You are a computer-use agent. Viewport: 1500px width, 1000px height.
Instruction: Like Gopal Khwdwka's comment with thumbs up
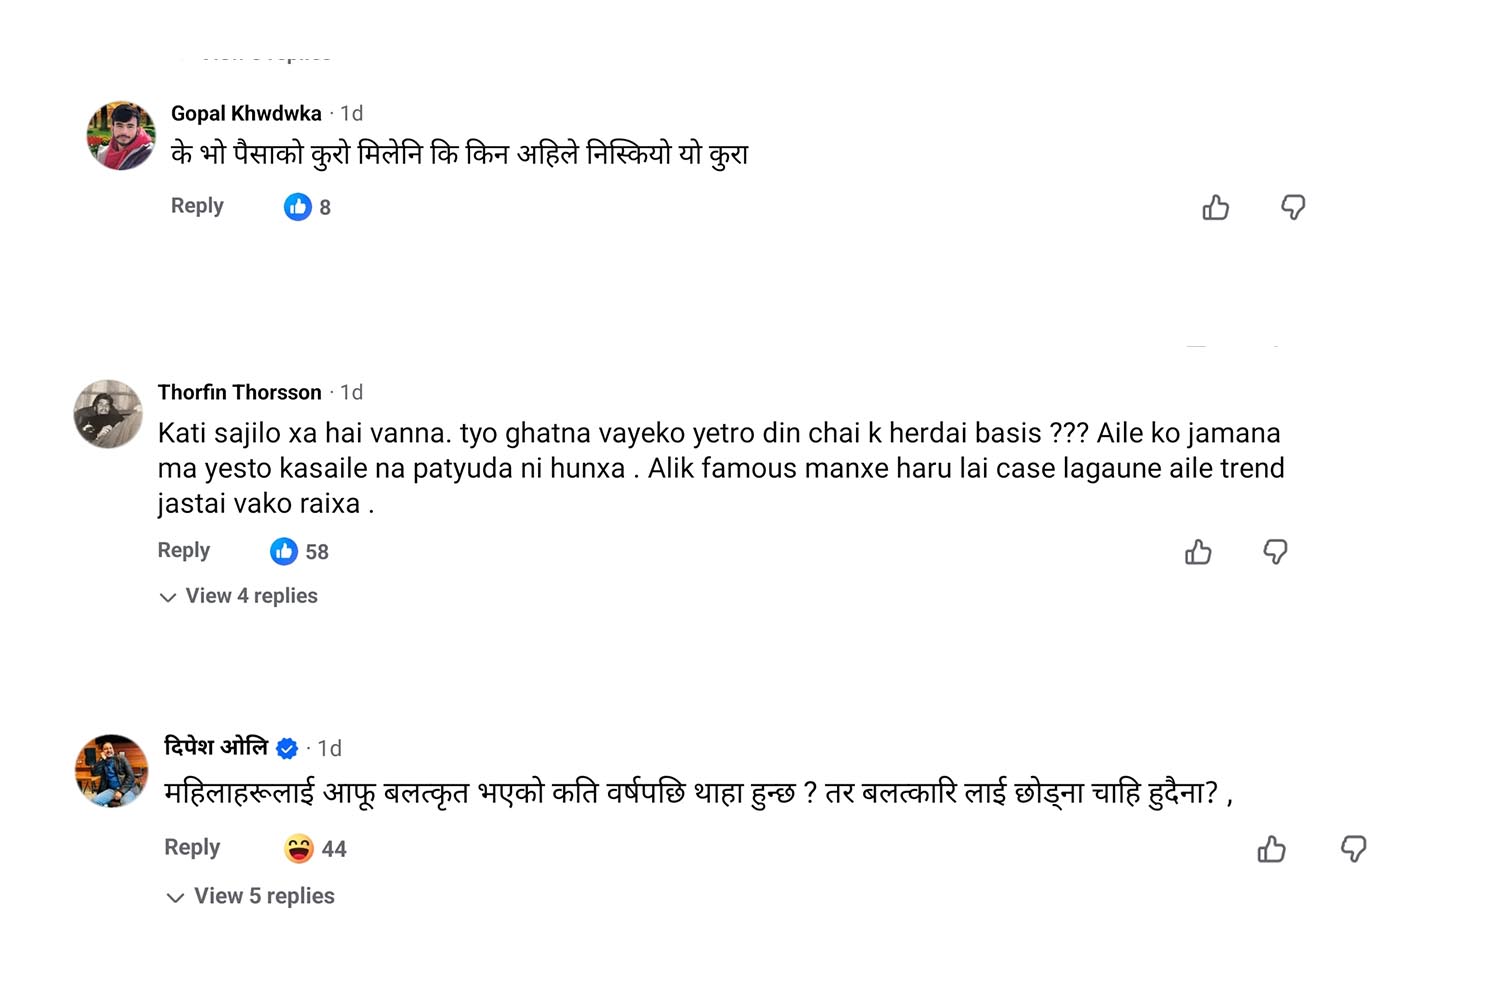pyautogui.click(x=1215, y=207)
